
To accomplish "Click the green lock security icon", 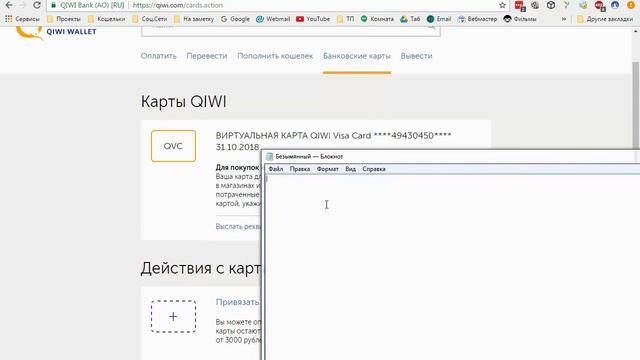I will point(53,5).
